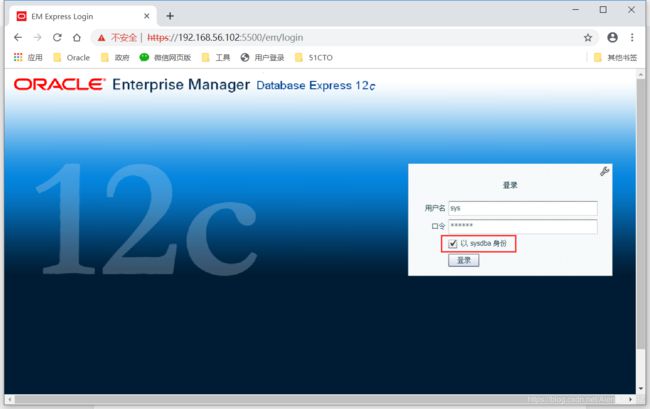Reload the EM Express login page
The height and width of the screenshot is (409, 650).
point(57,38)
